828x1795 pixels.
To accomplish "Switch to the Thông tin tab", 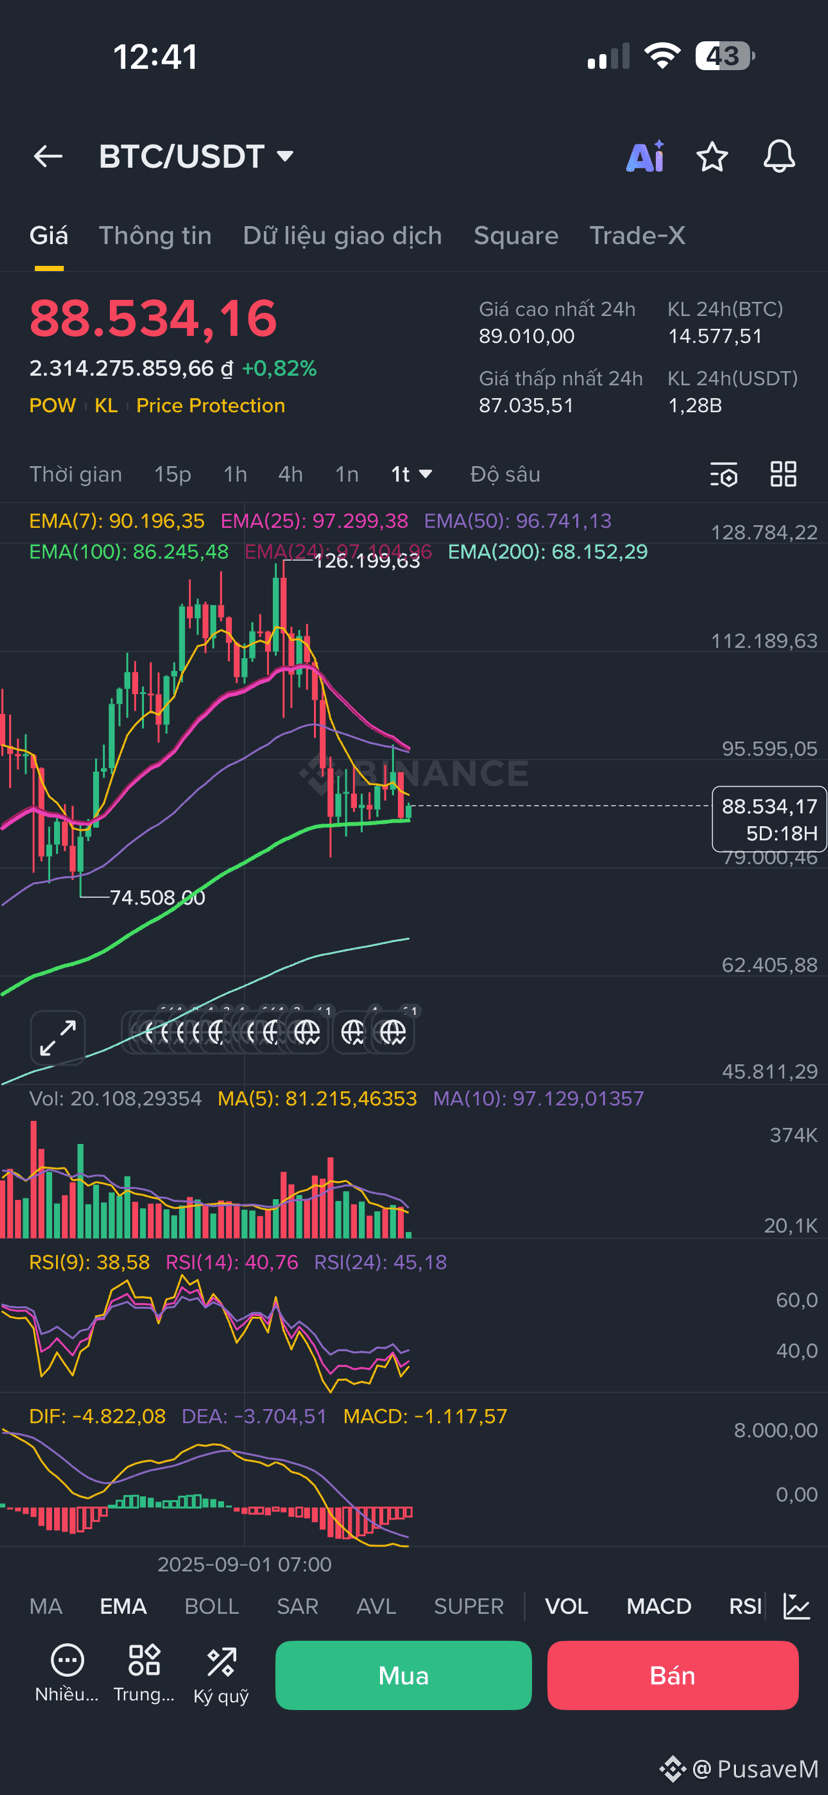I will tap(155, 236).
